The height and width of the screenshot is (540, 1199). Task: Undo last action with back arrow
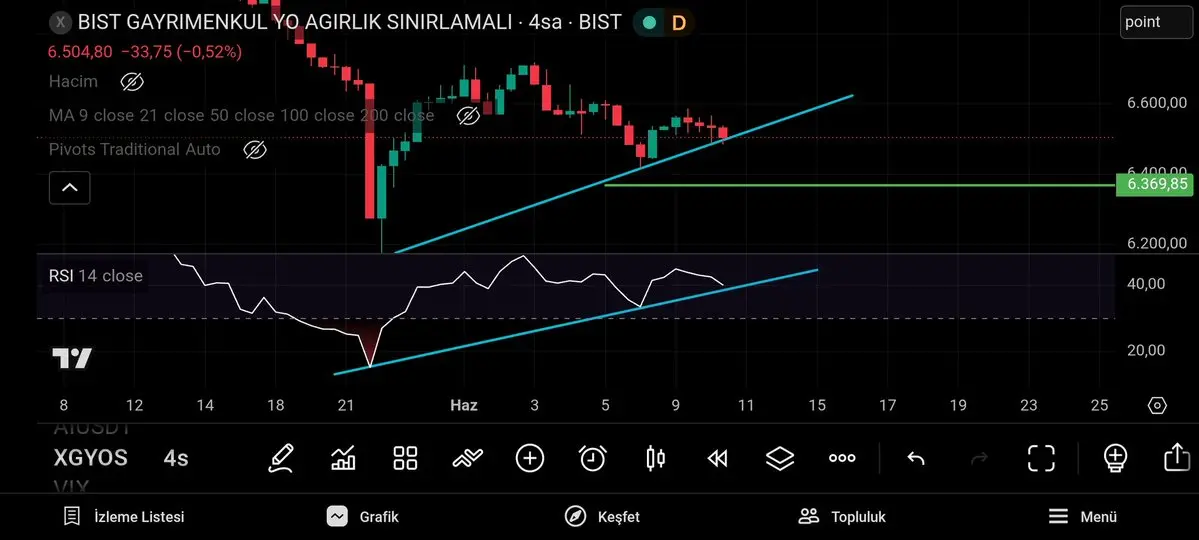point(915,458)
